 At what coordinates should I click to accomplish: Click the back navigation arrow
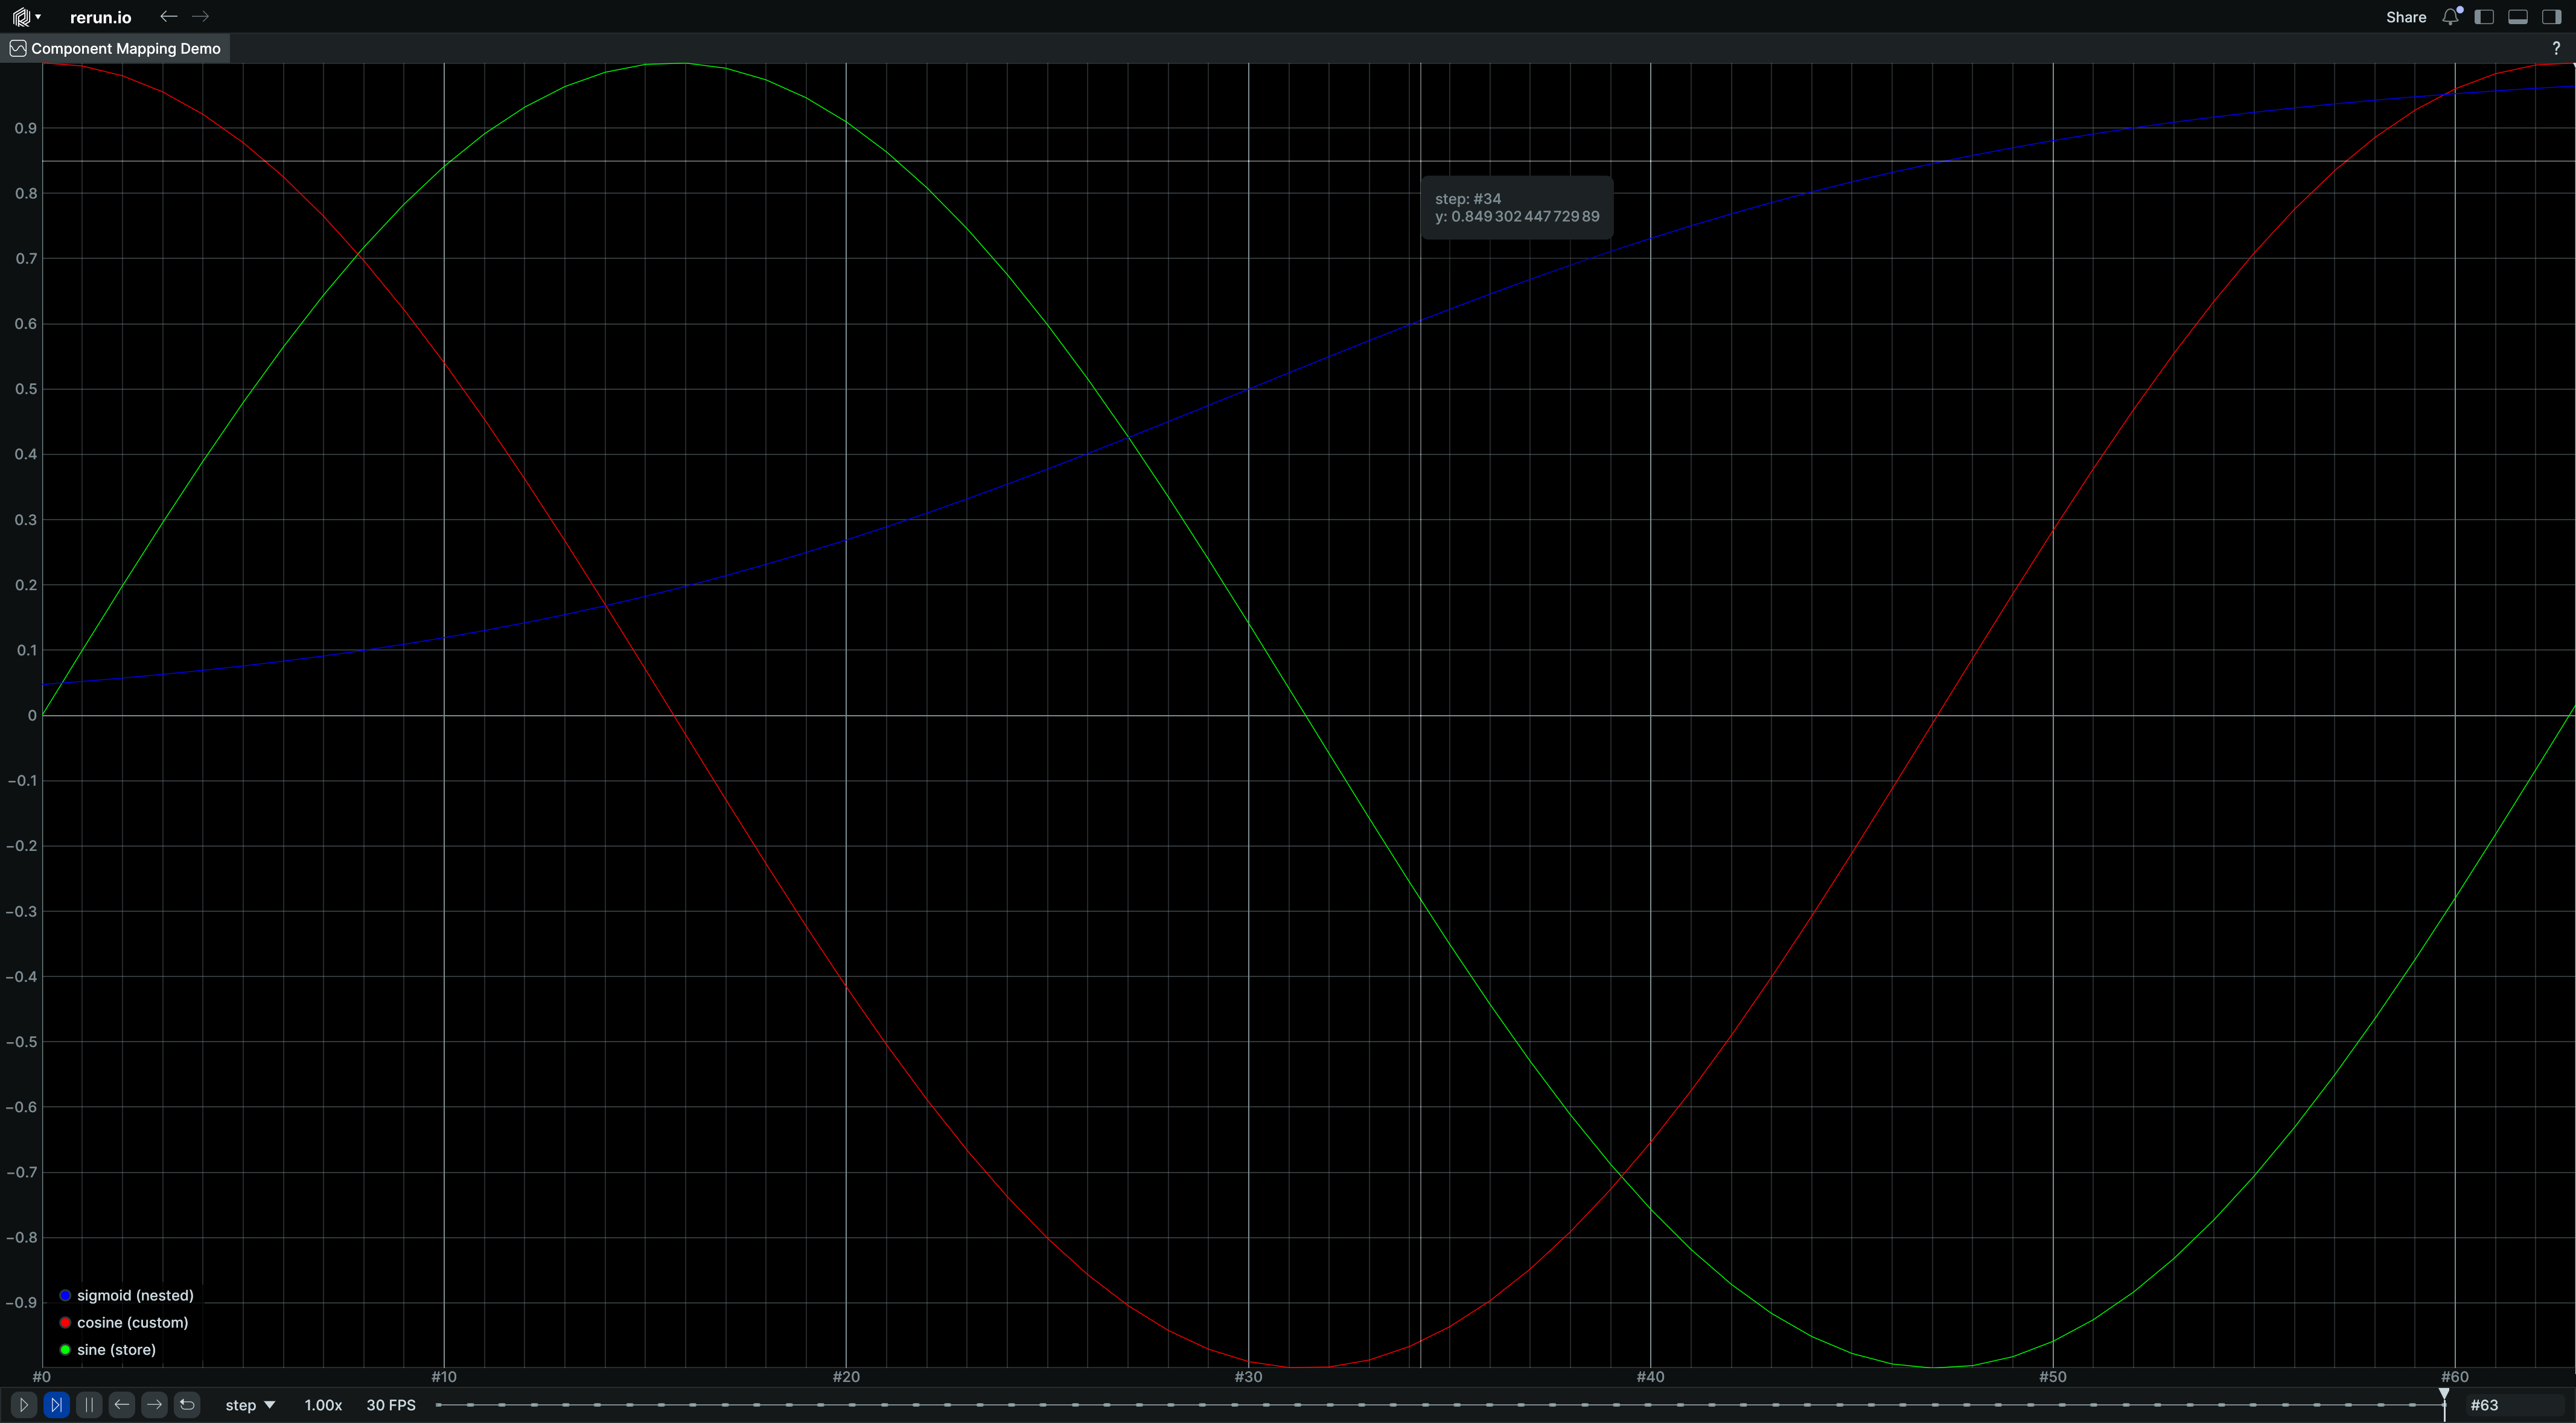tap(168, 16)
